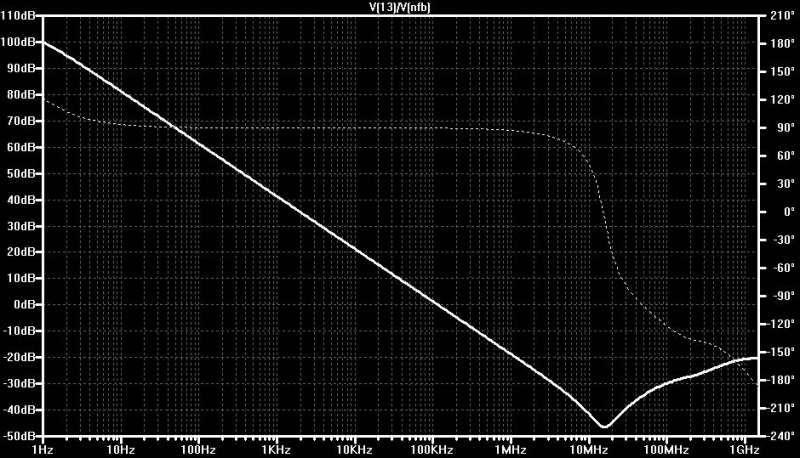Click the 50dB left axis label

pyautogui.click(x=21, y=173)
